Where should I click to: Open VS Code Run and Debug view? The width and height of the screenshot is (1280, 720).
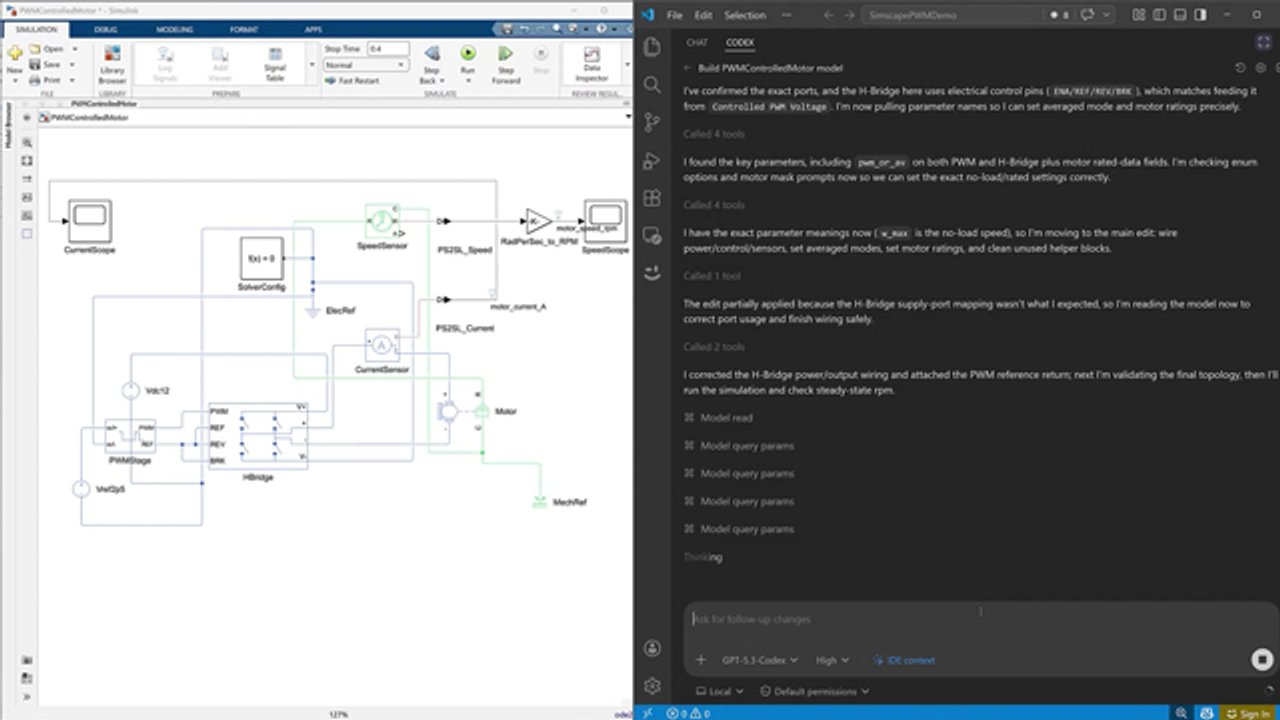tap(652, 160)
